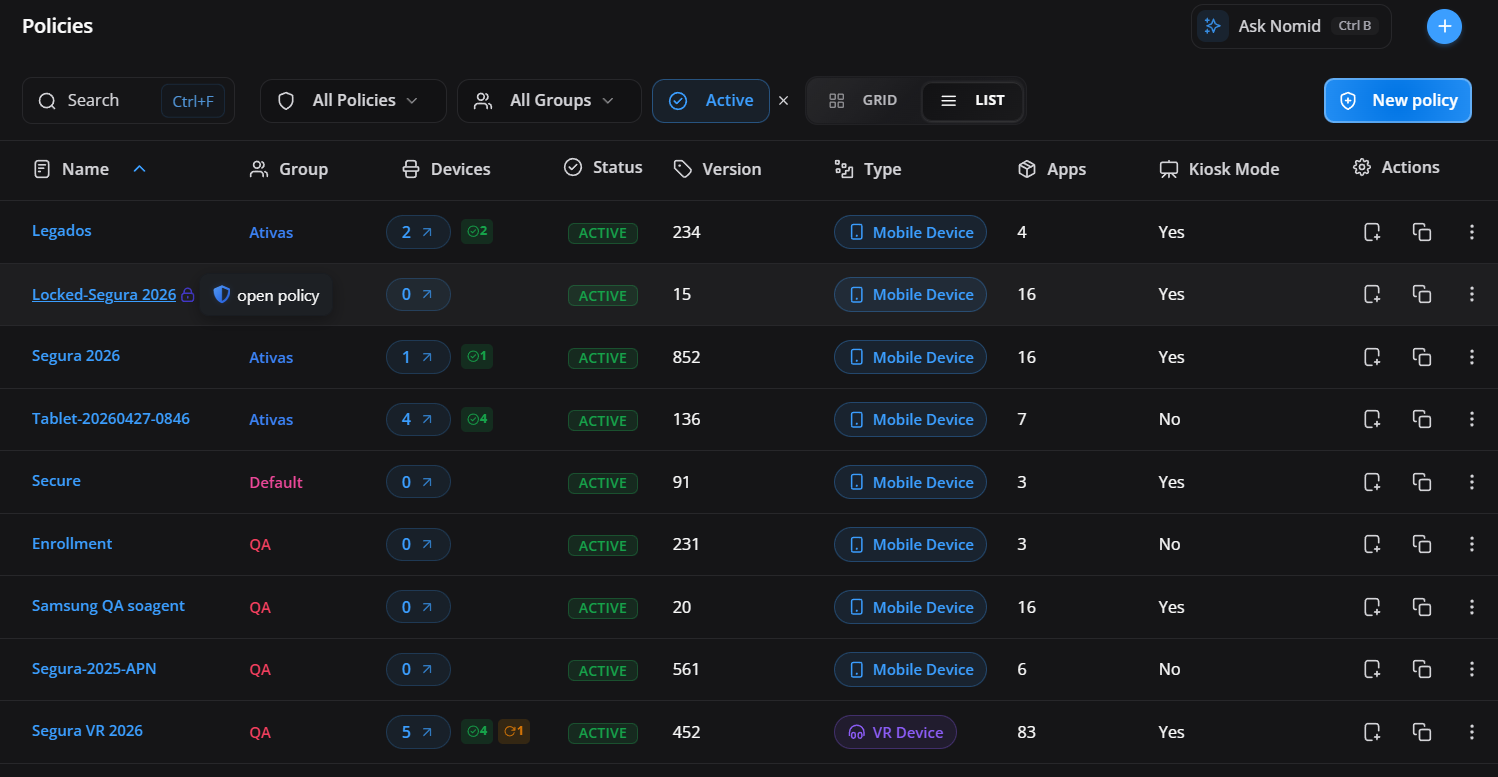
Task: Duplicate the Legados policy via copy icon
Action: (x=1421, y=232)
